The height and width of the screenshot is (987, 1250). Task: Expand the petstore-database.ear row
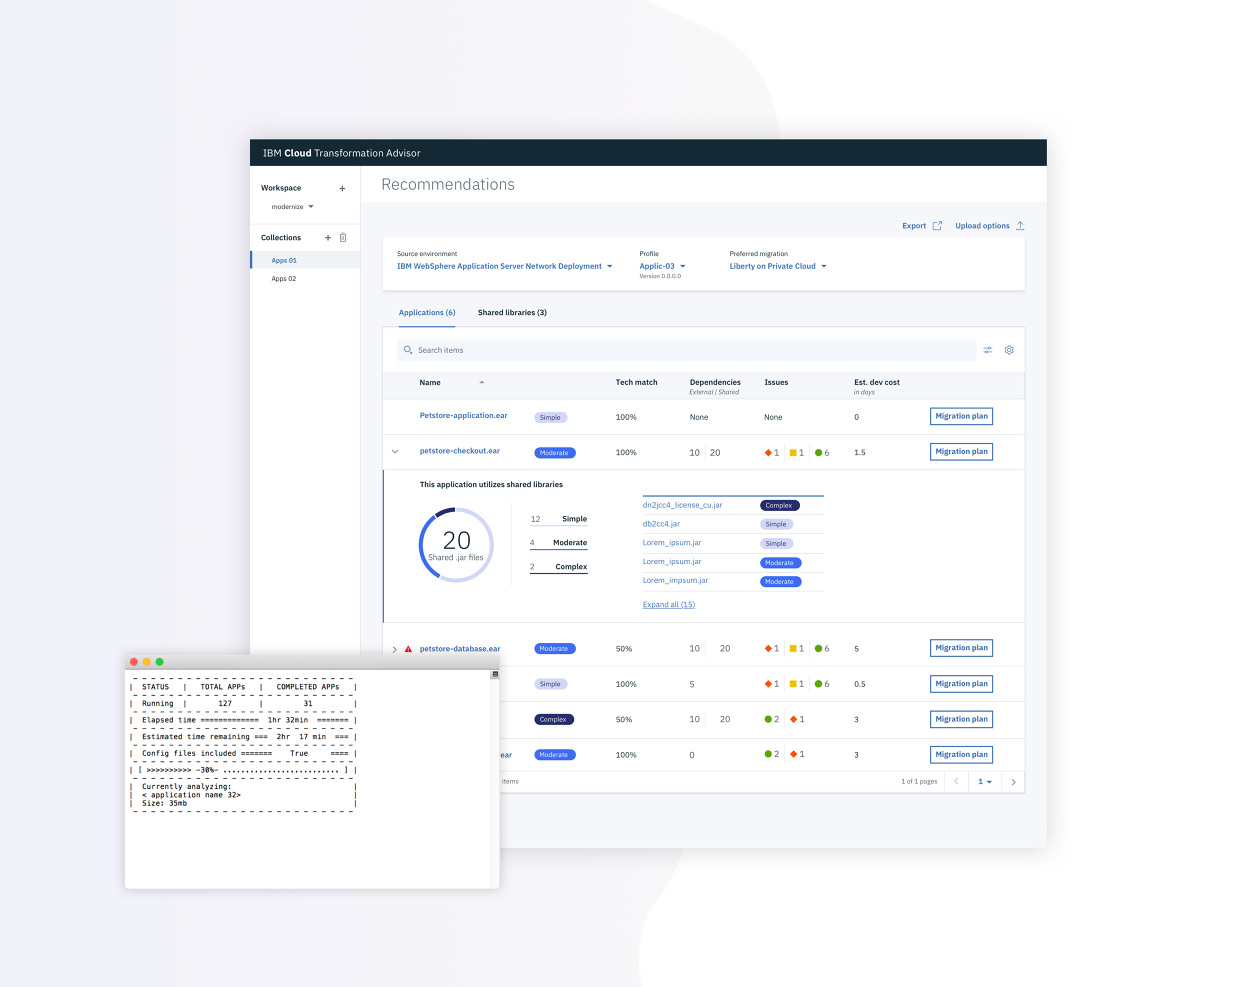[395, 648]
